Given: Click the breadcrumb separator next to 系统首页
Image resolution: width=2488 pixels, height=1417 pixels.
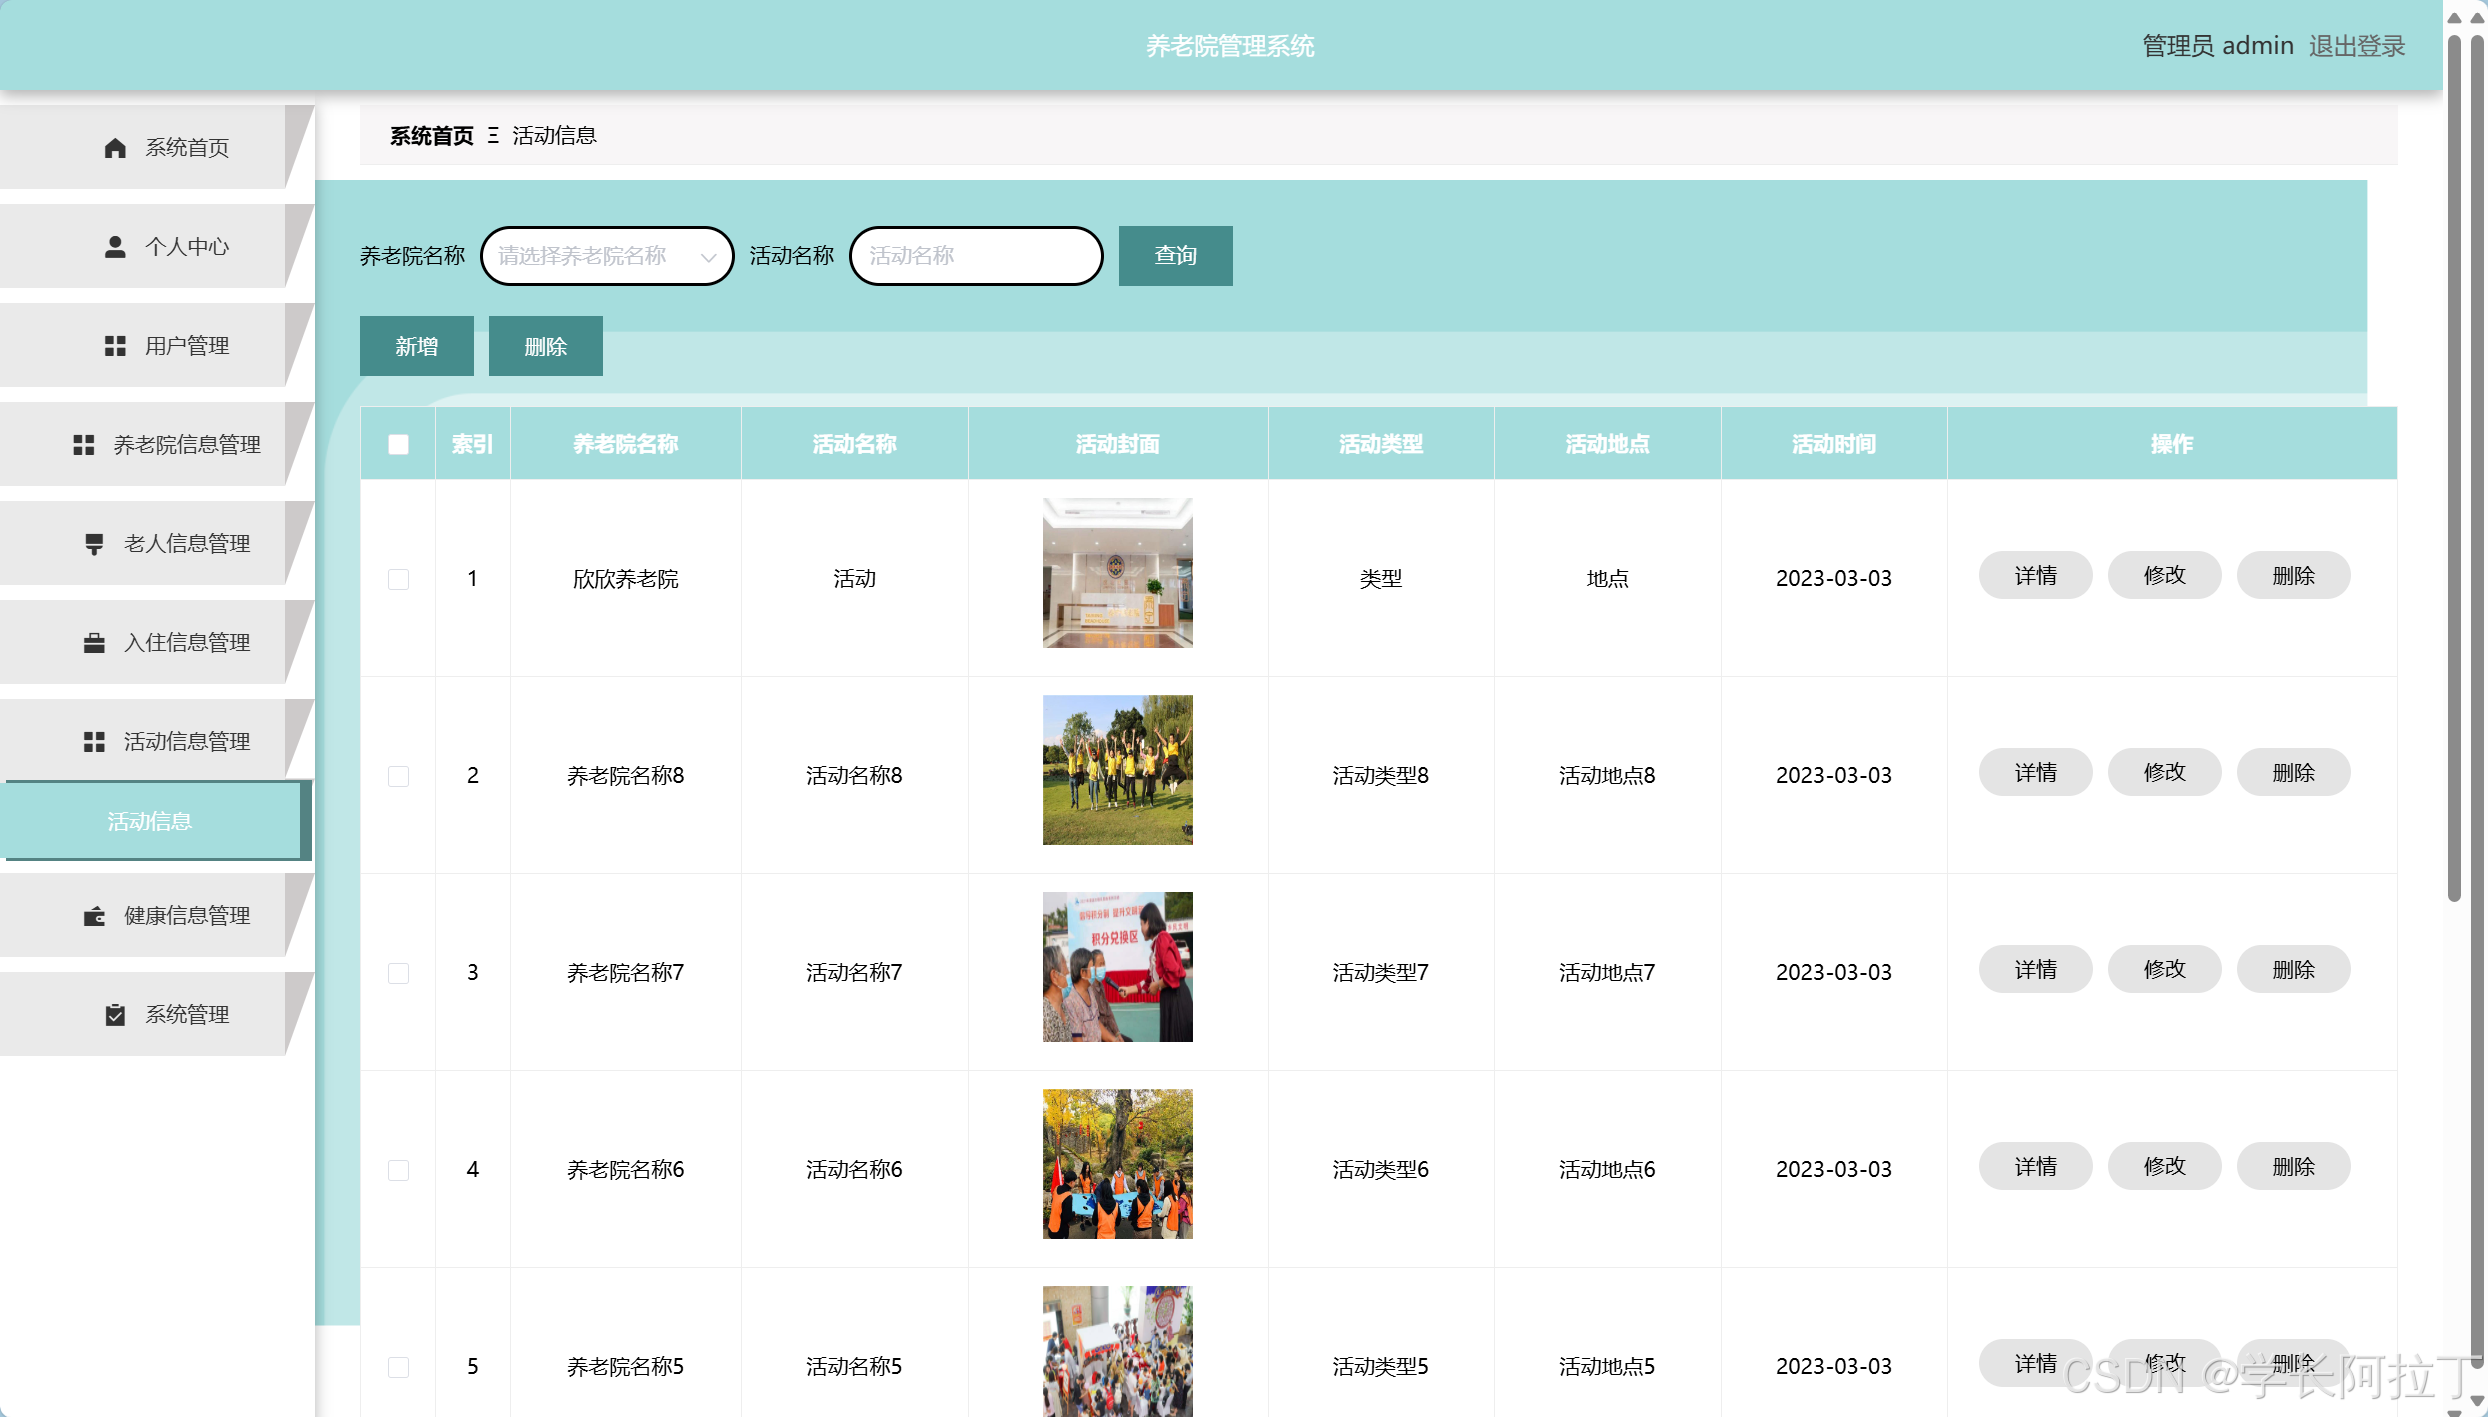Looking at the screenshot, I should pos(493,136).
